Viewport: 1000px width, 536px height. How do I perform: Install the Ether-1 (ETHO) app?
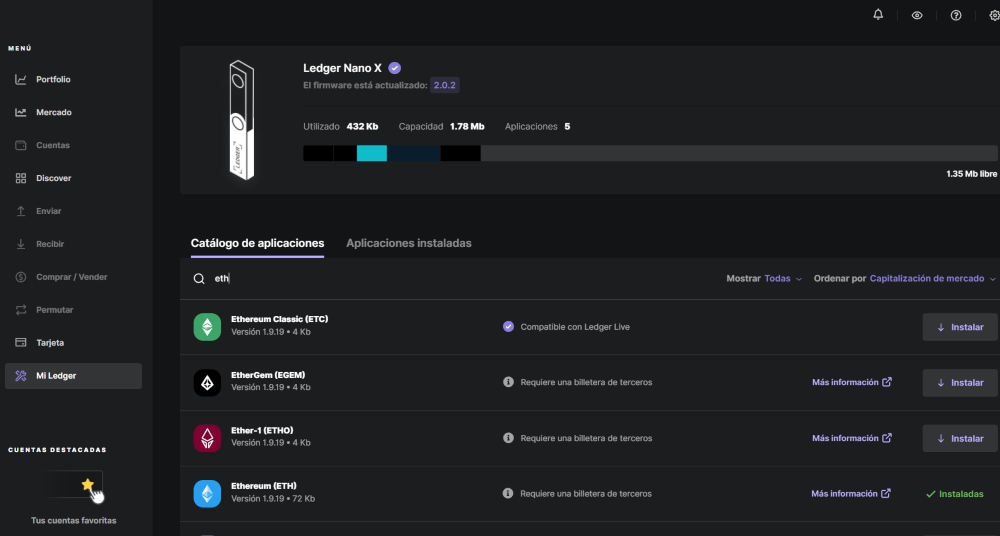coord(959,438)
